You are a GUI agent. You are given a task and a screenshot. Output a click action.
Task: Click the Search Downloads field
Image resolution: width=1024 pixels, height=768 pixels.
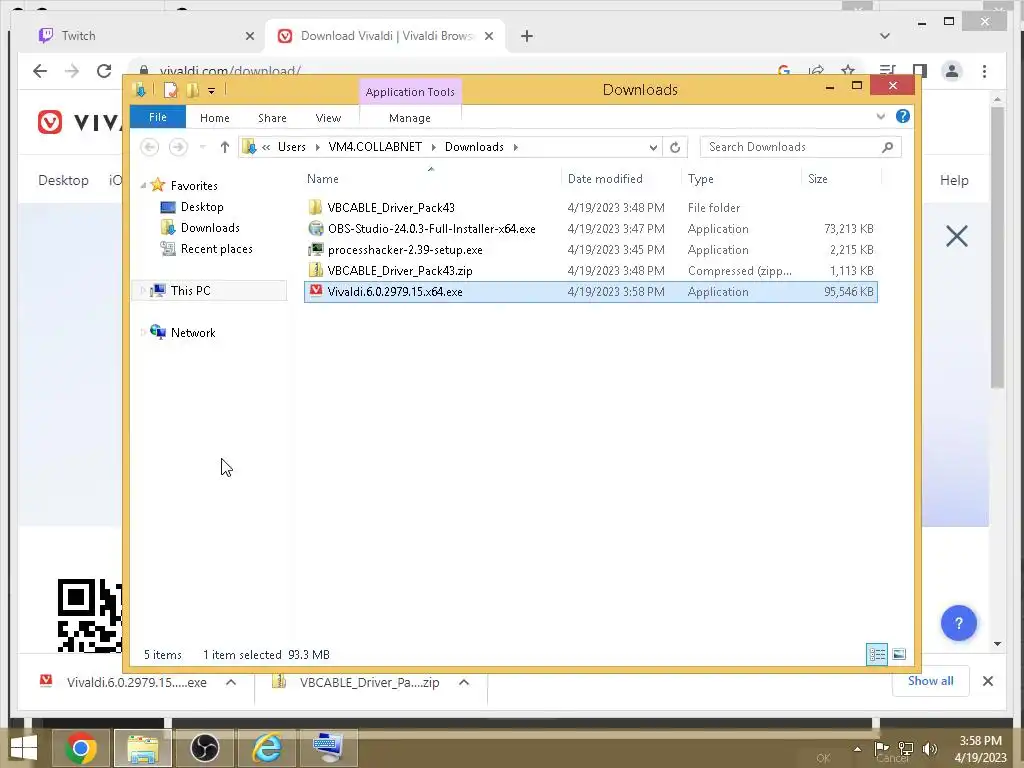click(800, 147)
